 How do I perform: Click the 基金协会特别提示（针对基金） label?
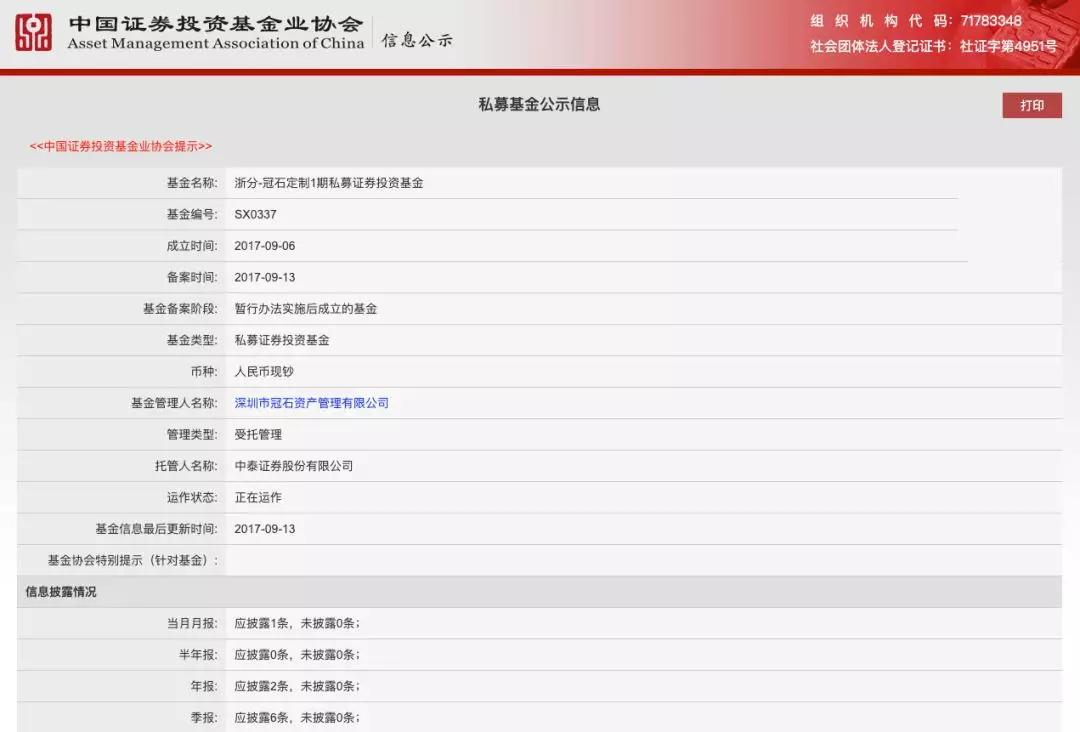(x=132, y=561)
